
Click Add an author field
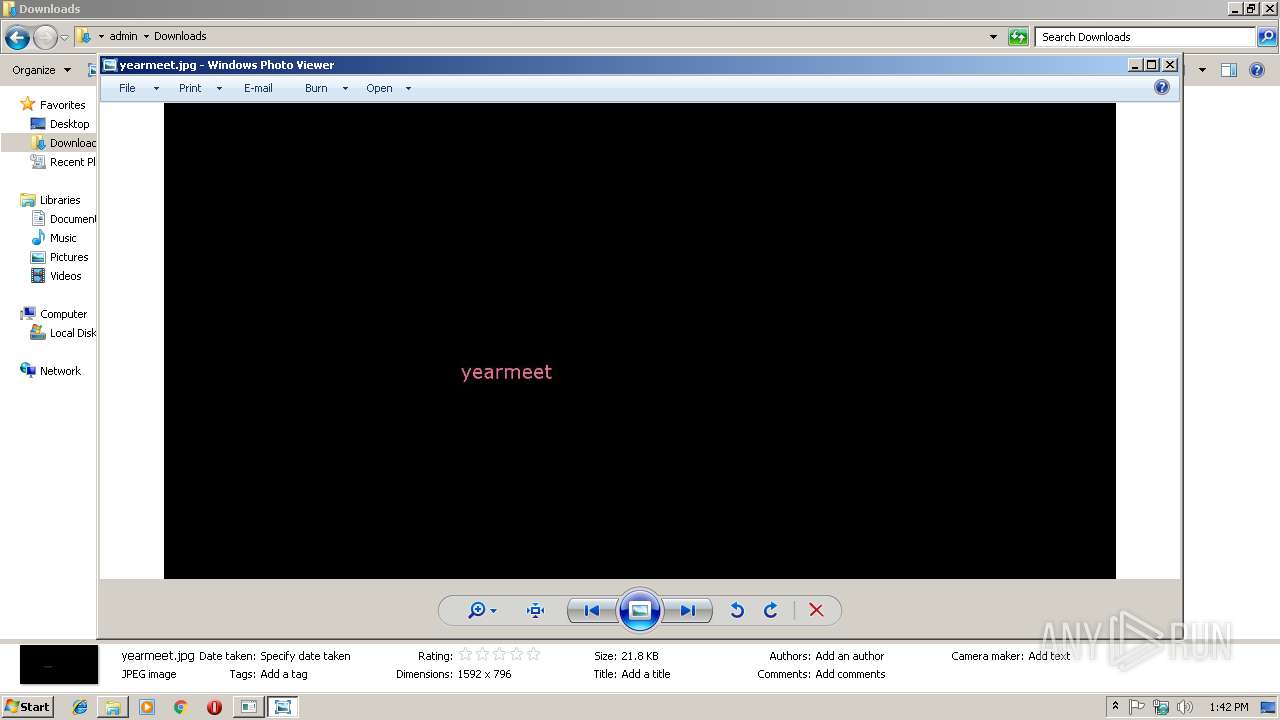pos(850,656)
